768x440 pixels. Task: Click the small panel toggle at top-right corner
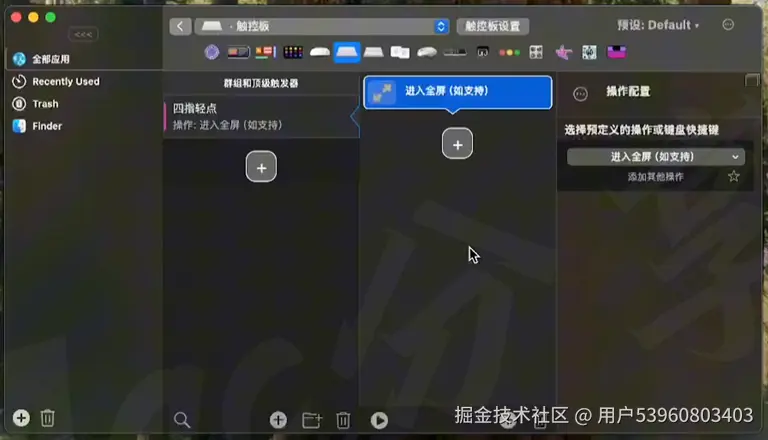coord(752,80)
